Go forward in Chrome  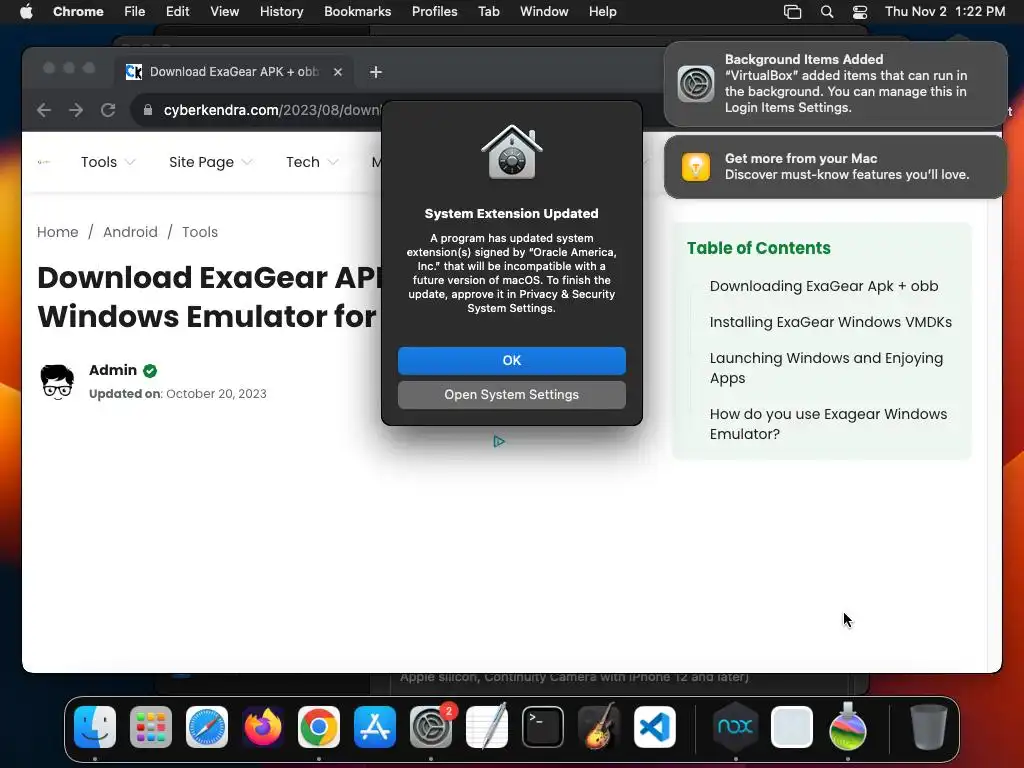(x=76, y=110)
